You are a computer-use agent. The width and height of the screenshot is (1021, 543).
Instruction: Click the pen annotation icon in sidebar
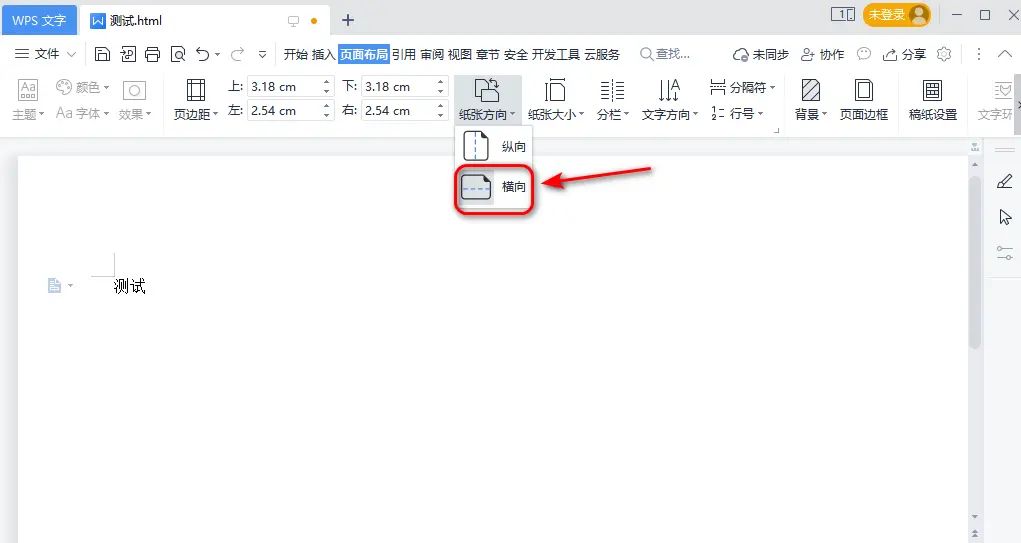tap(1005, 182)
